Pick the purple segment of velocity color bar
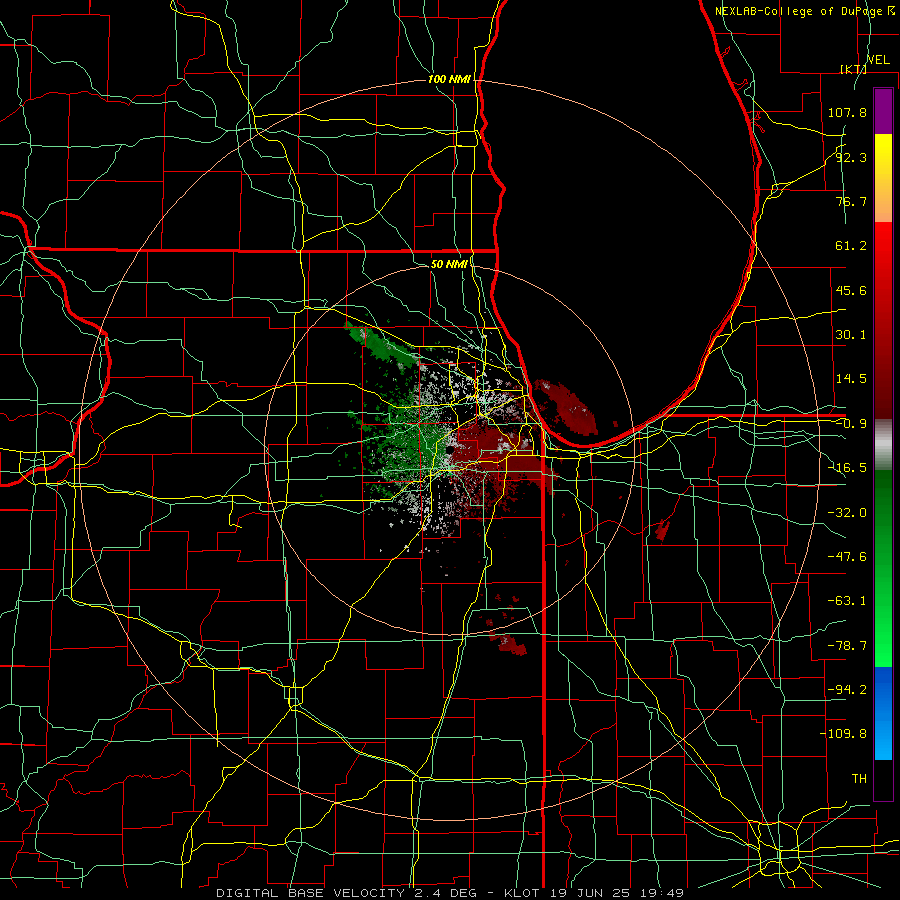Screen dimensions: 900x900 tap(883, 111)
